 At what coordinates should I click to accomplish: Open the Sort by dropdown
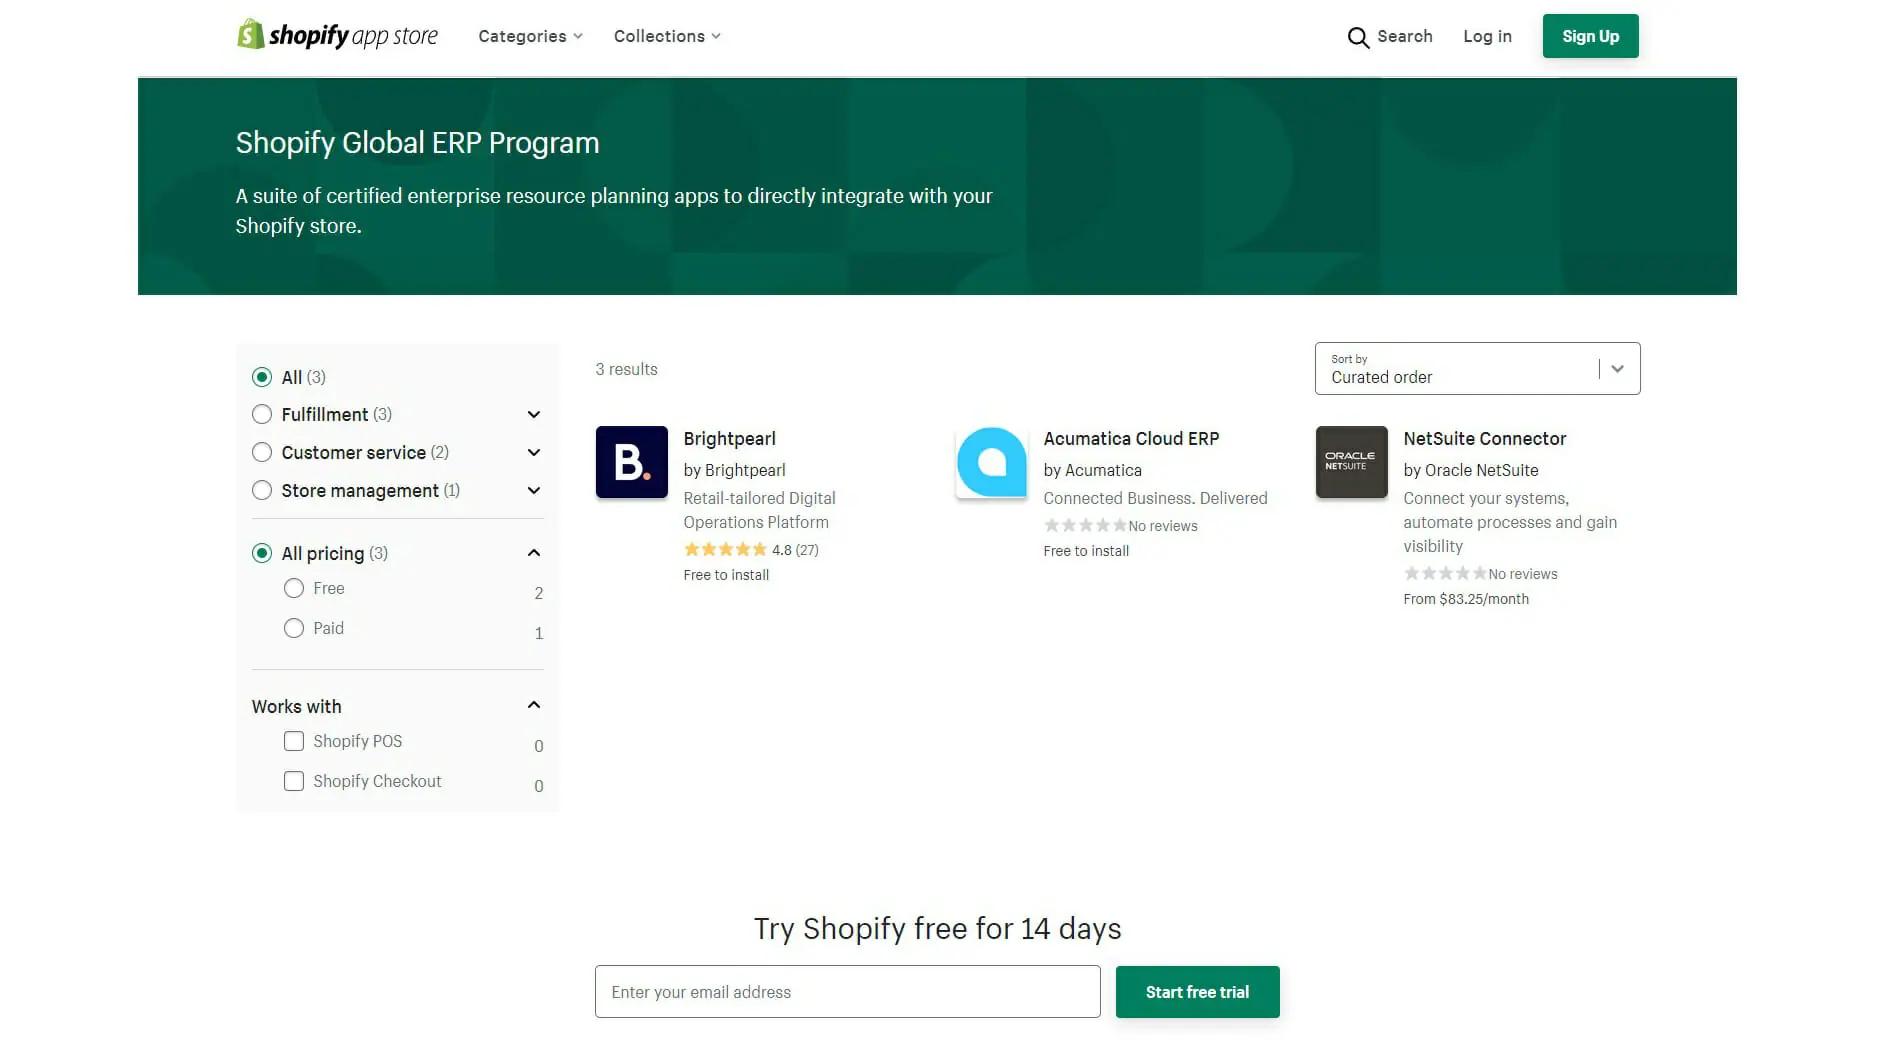pyautogui.click(x=1476, y=369)
